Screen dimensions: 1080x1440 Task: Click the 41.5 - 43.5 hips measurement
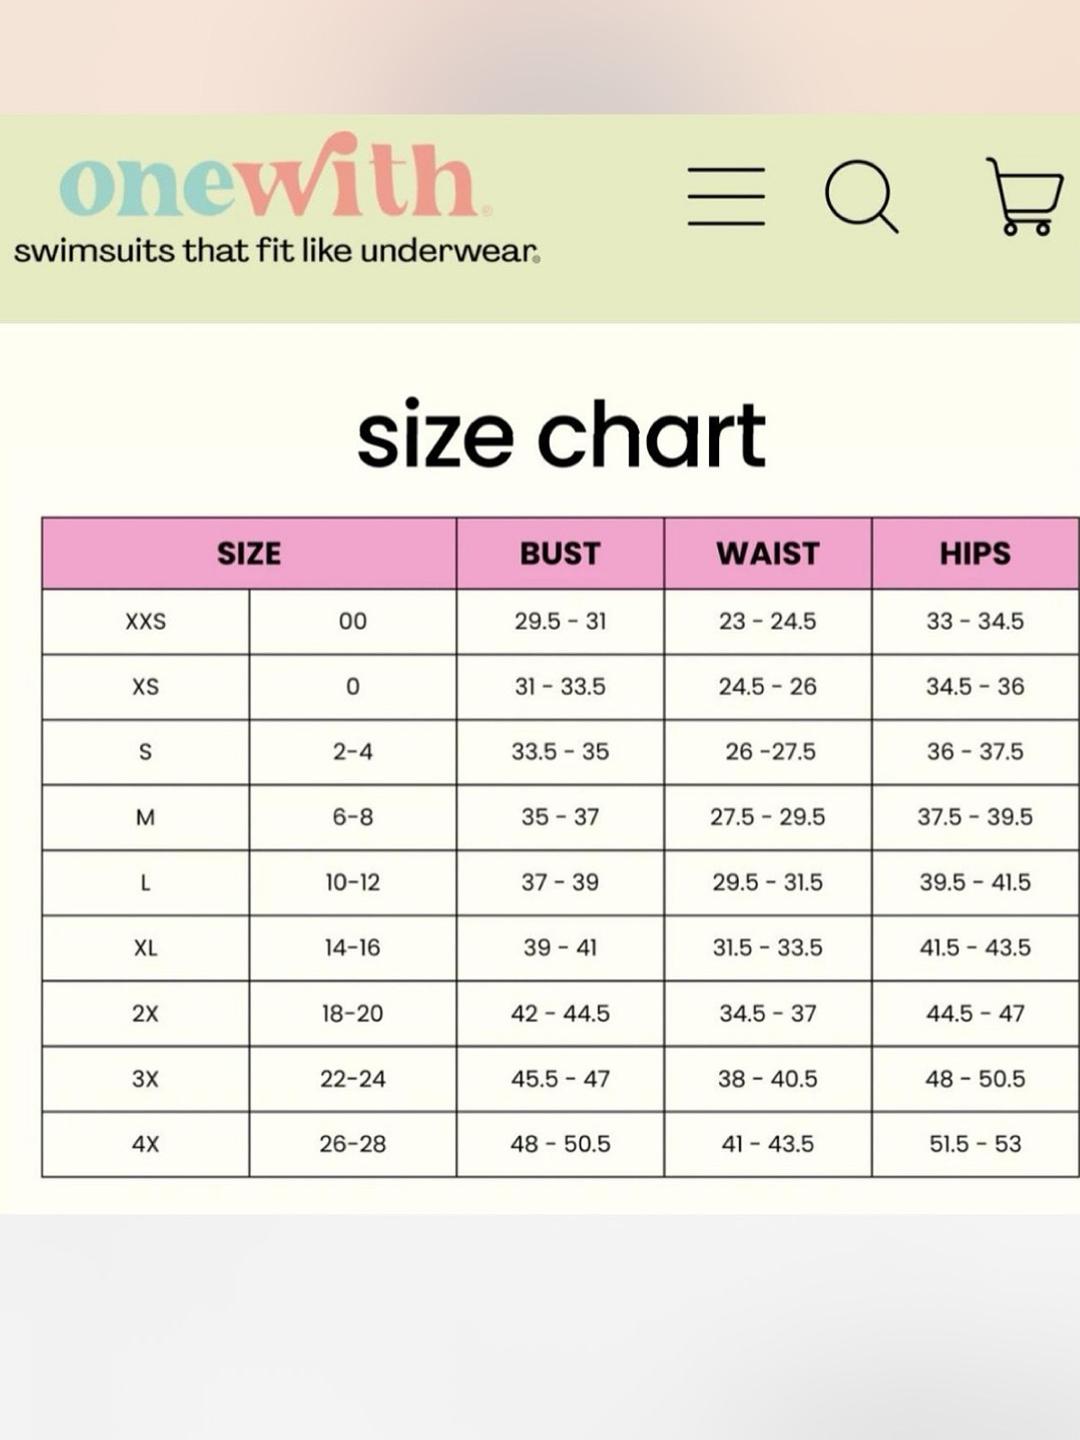[x=975, y=947]
